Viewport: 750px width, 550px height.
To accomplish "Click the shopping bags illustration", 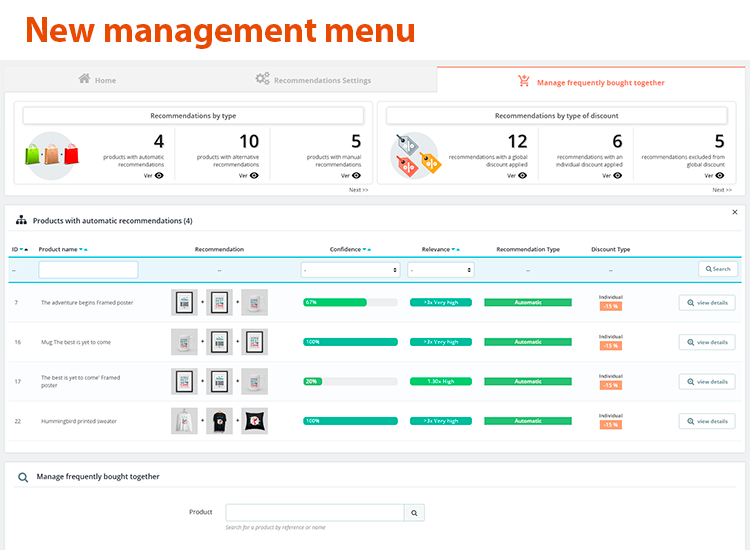I will 52,155.
